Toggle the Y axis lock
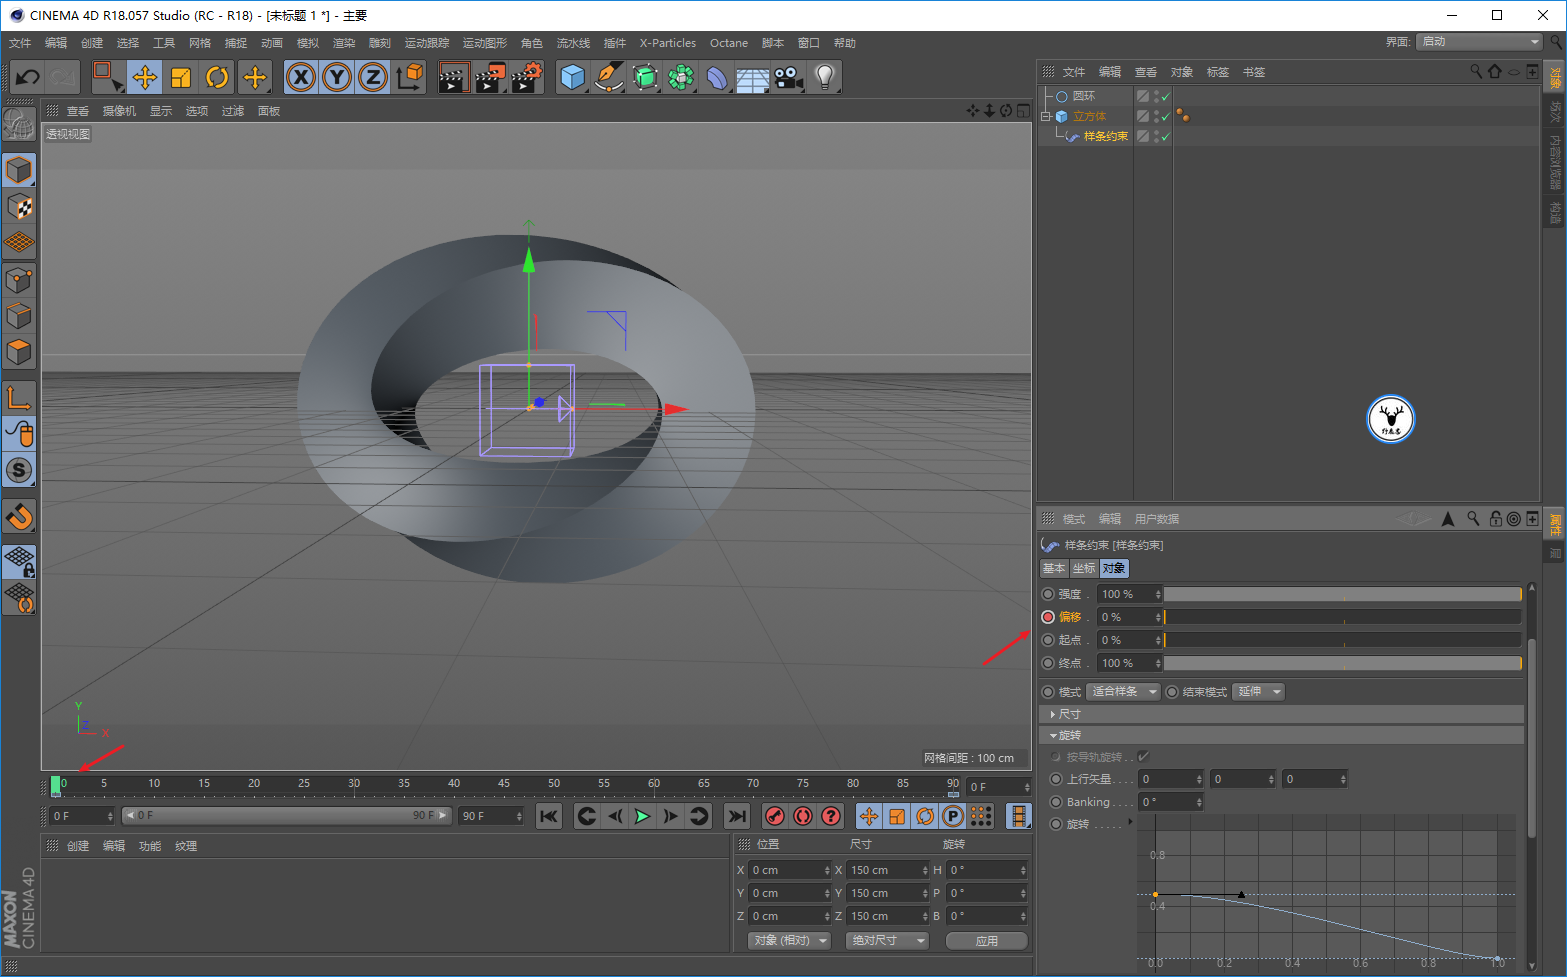This screenshot has height=977, width=1567. (x=337, y=77)
